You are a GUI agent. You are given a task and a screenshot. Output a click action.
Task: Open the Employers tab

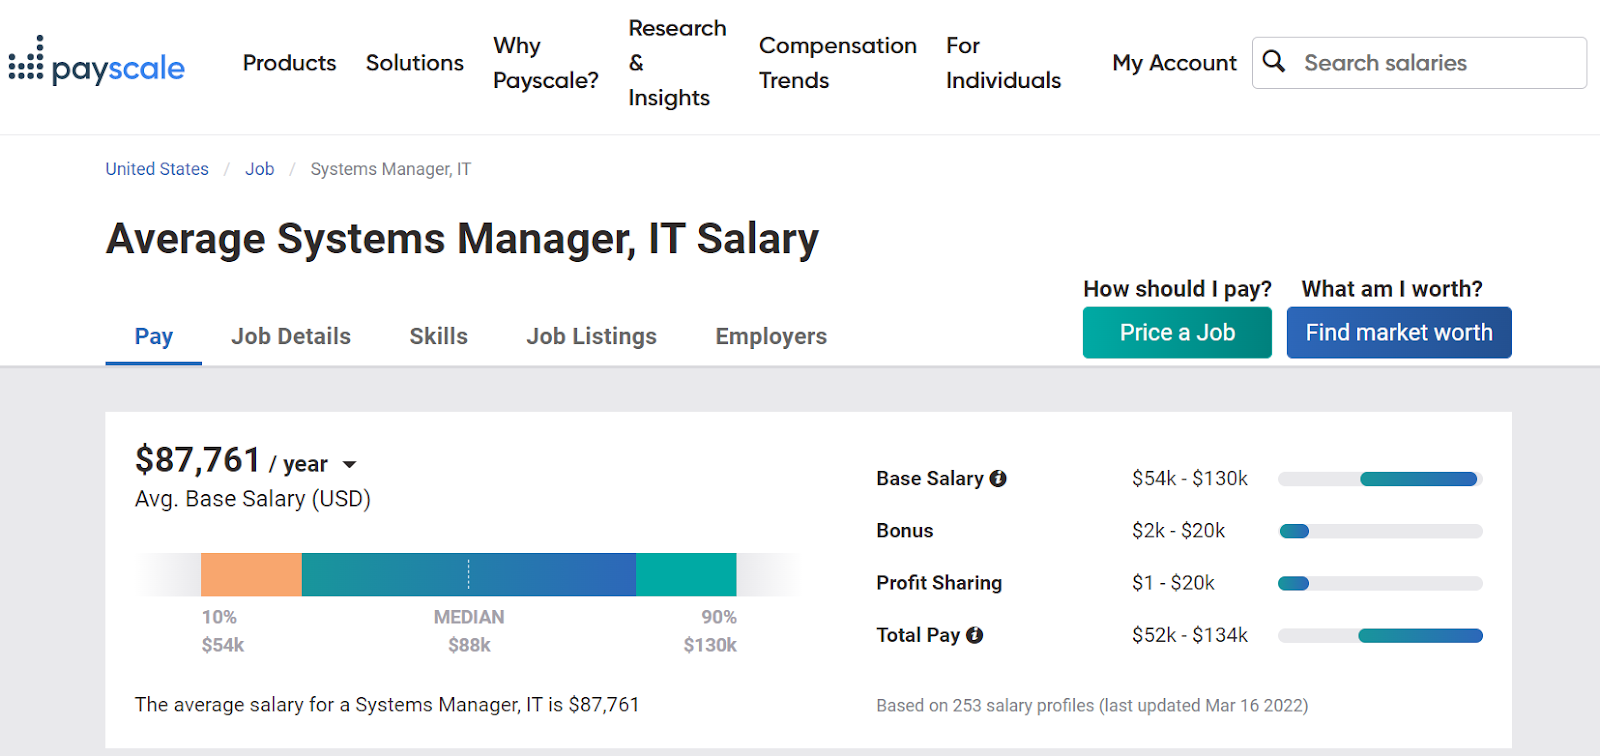771,337
